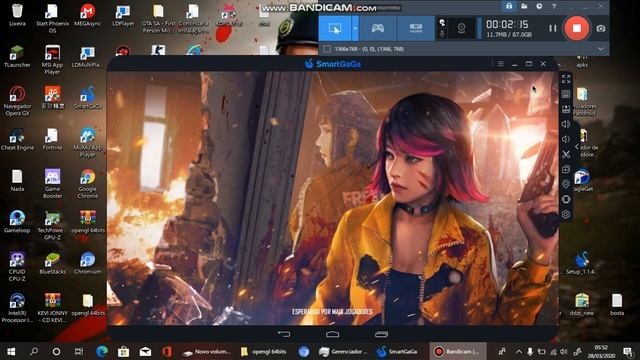Open Cheat Engine desktop shortcut
This screenshot has height=360, width=640.
tap(17, 140)
